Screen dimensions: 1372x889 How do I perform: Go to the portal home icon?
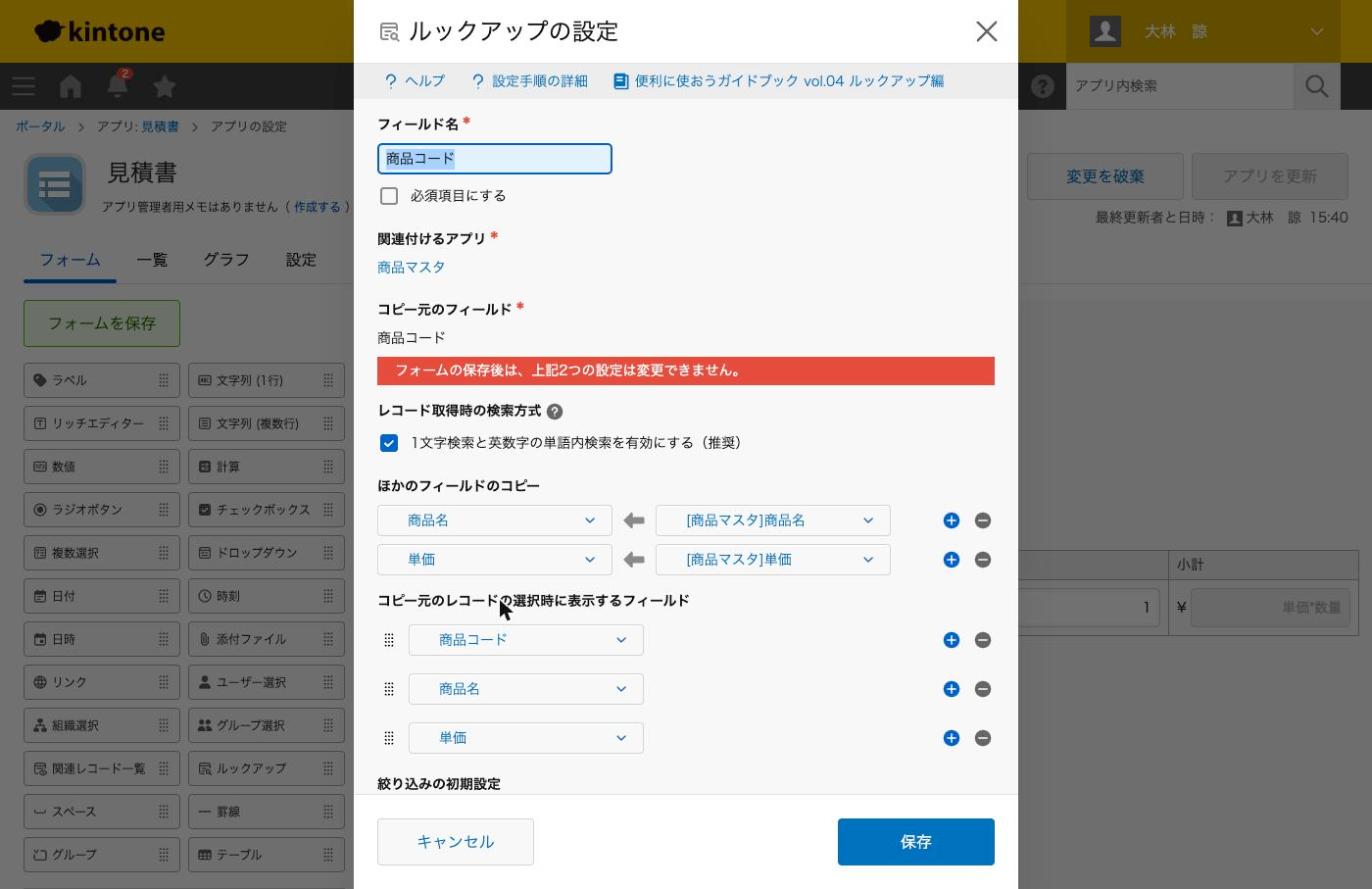pyautogui.click(x=70, y=86)
